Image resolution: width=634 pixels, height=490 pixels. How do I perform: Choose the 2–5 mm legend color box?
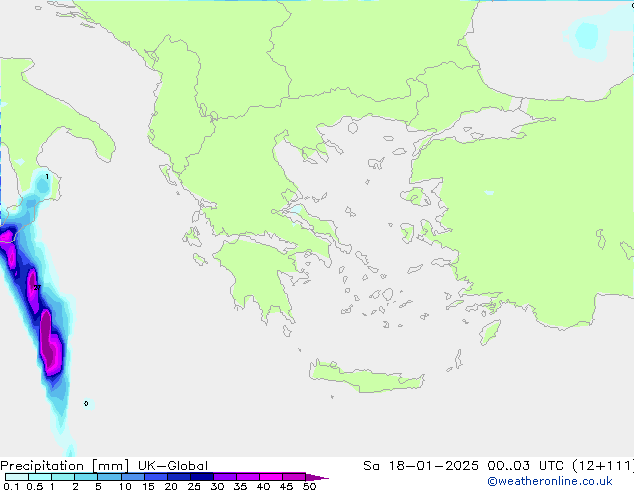click(x=86, y=477)
